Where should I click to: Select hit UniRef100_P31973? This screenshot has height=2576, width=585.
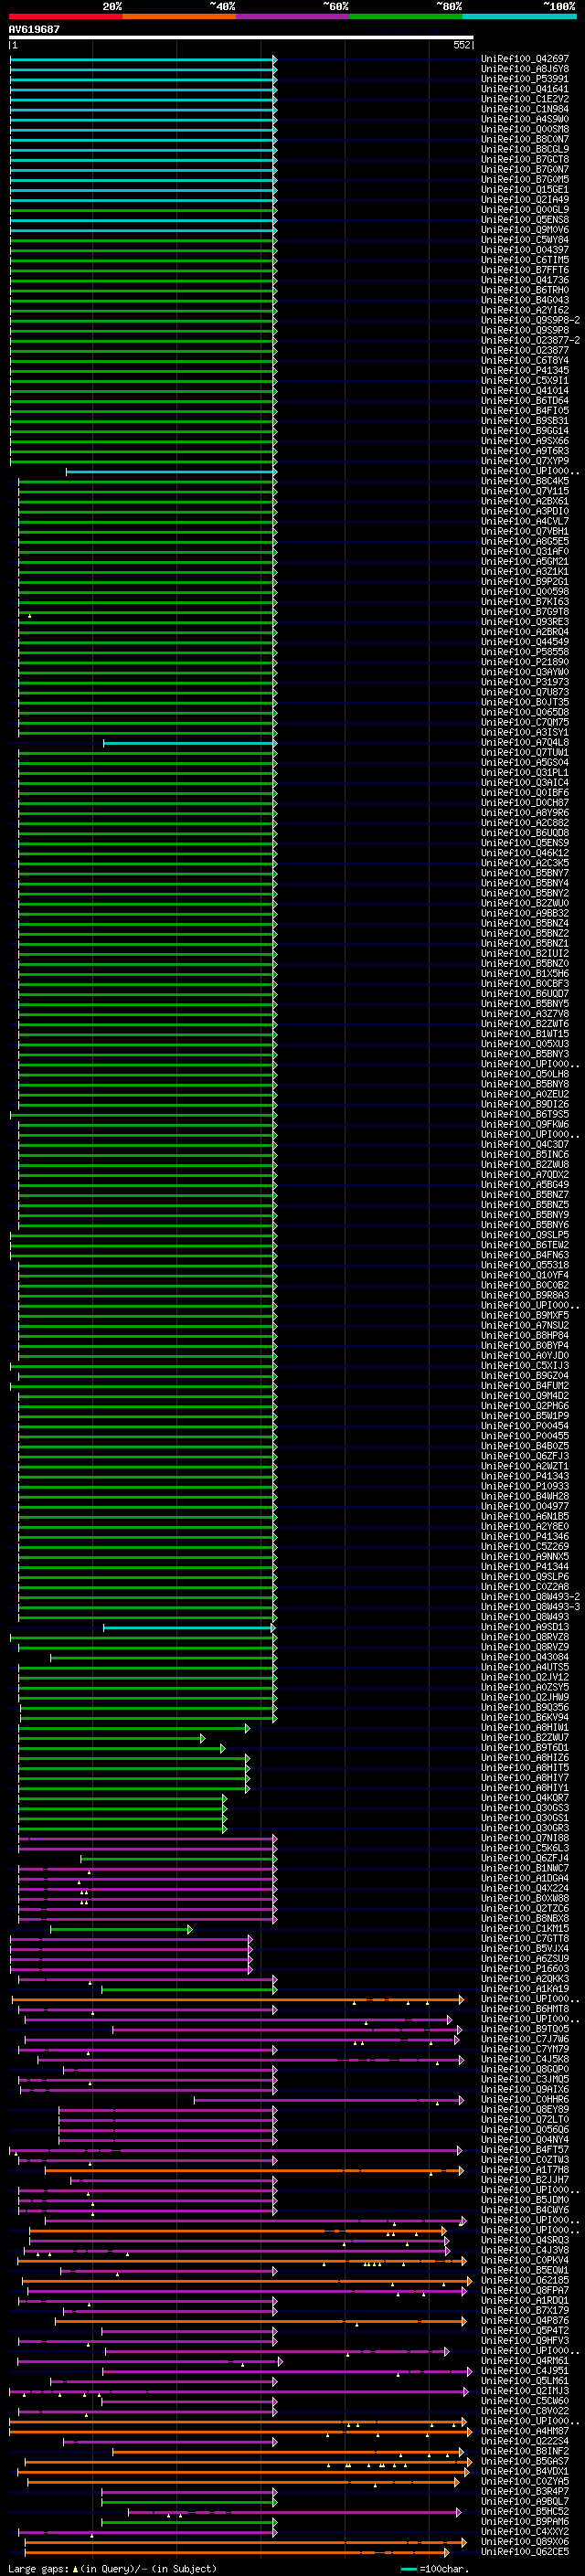(524, 682)
